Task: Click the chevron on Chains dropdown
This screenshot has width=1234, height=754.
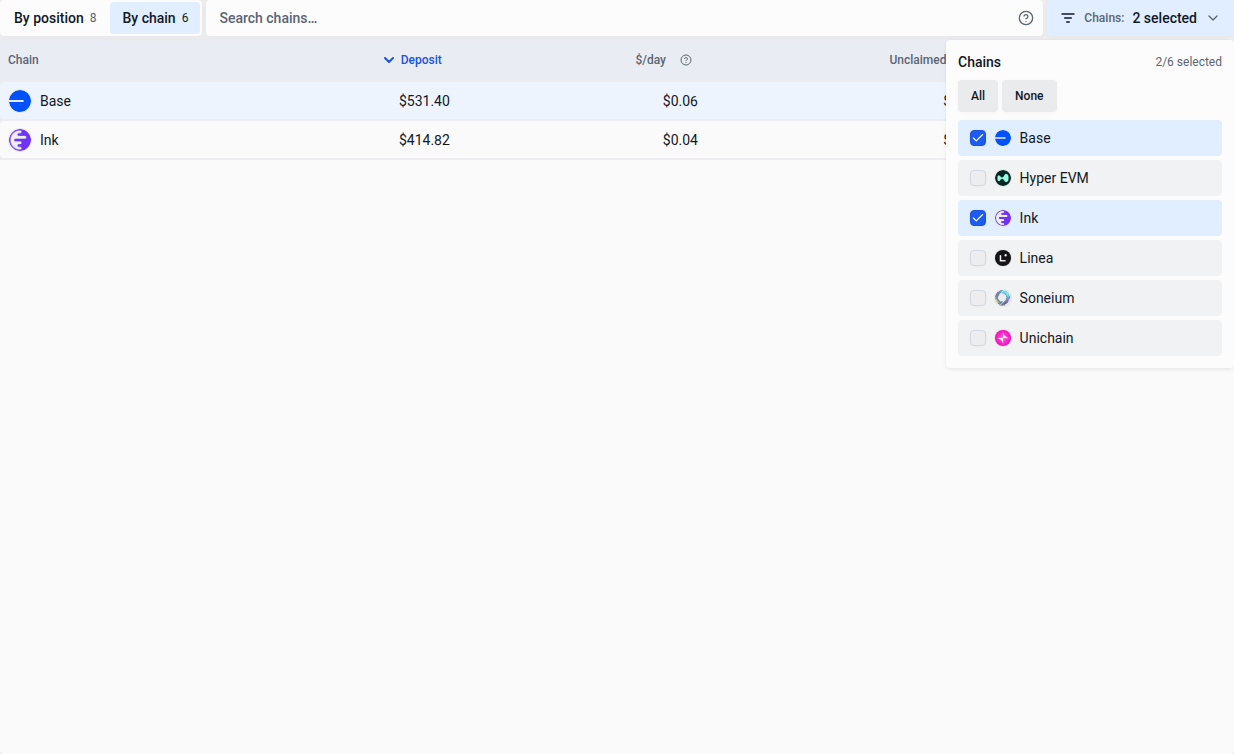Action: pyautogui.click(x=1213, y=18)
